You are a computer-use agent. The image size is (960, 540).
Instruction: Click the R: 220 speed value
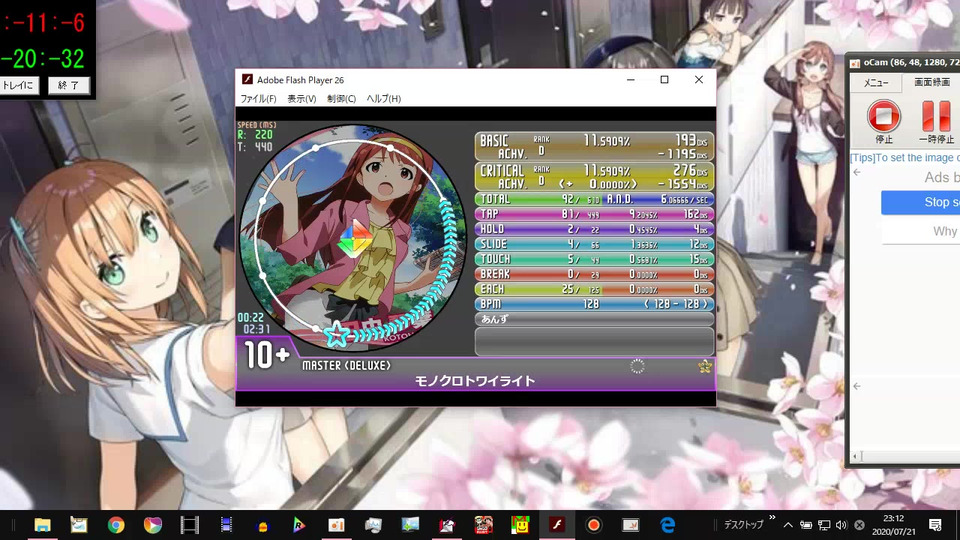(x=255, y=135)
